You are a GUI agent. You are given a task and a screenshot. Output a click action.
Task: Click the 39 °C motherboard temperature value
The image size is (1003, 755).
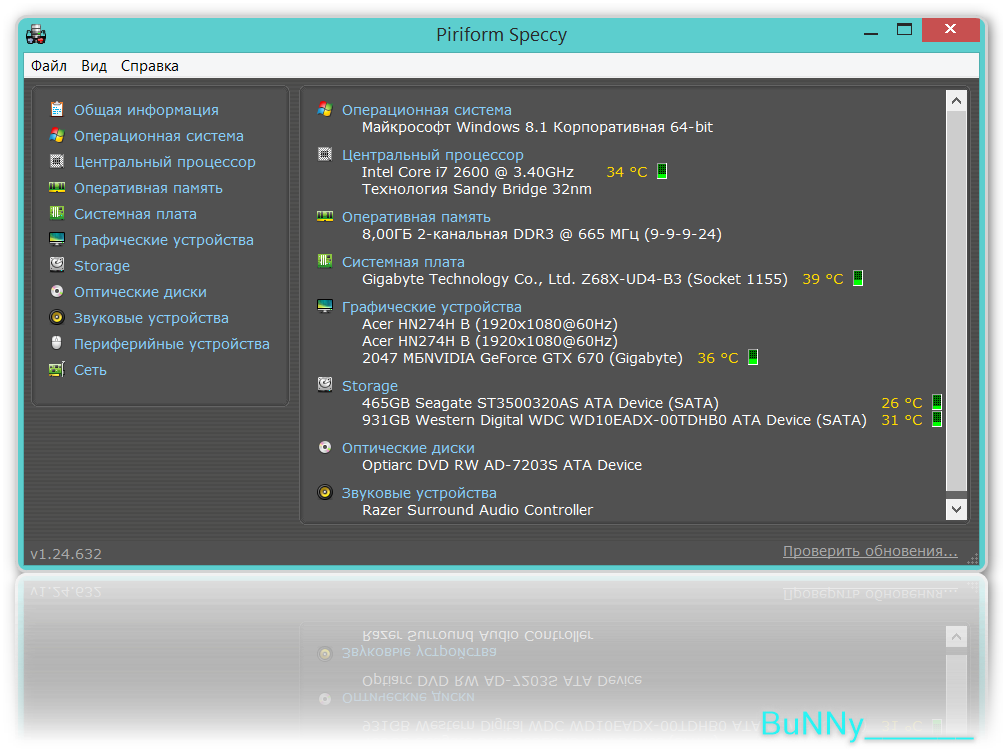point(823,279)
